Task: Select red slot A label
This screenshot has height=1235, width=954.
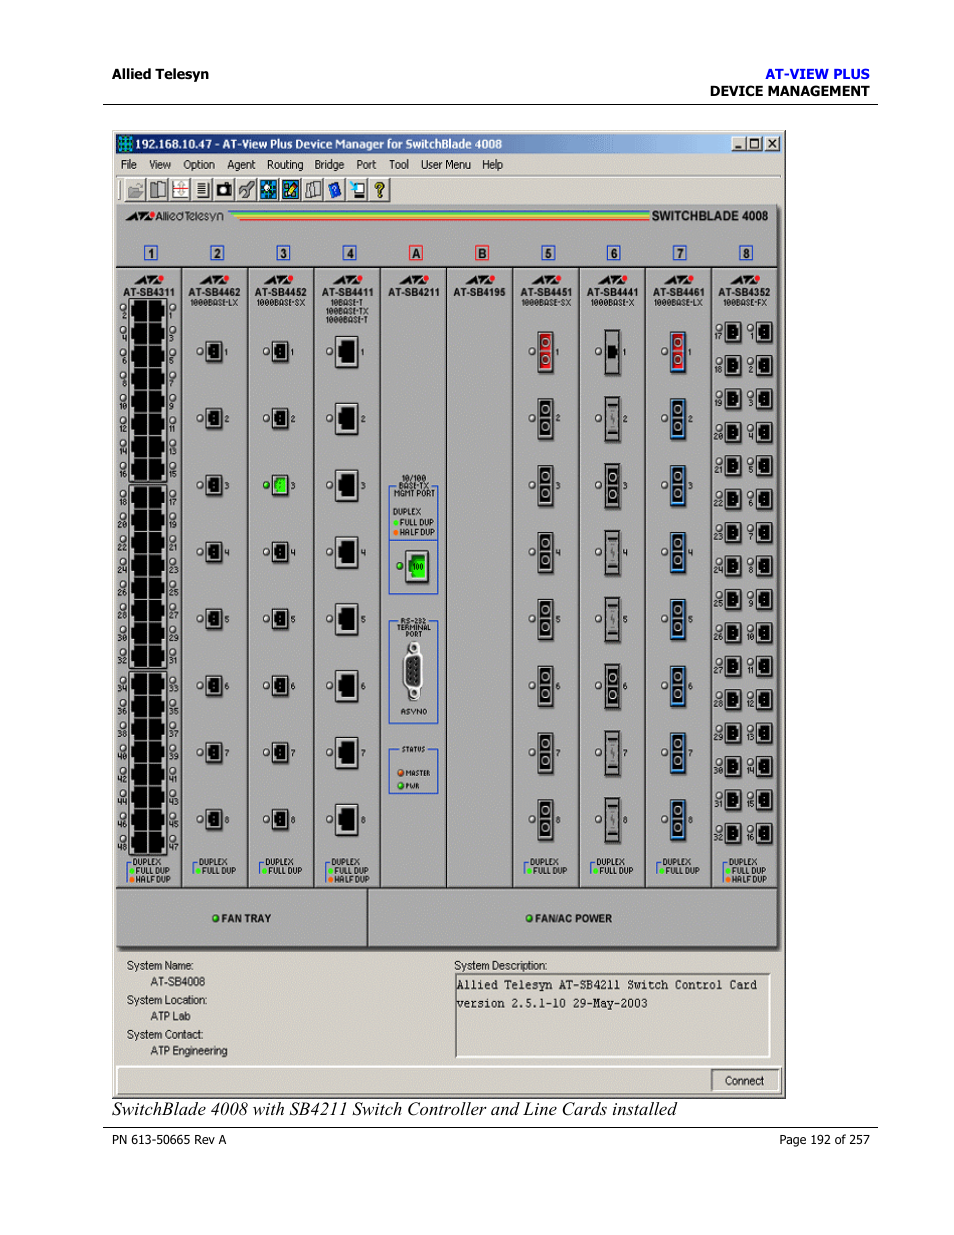Action: coord(416,253)
